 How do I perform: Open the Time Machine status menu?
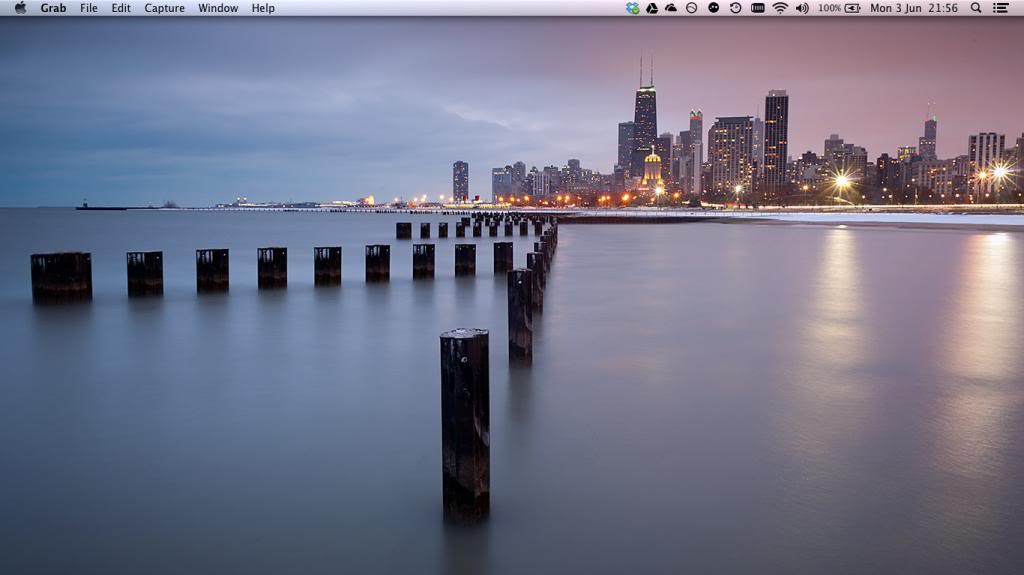(x=735, y=8)
